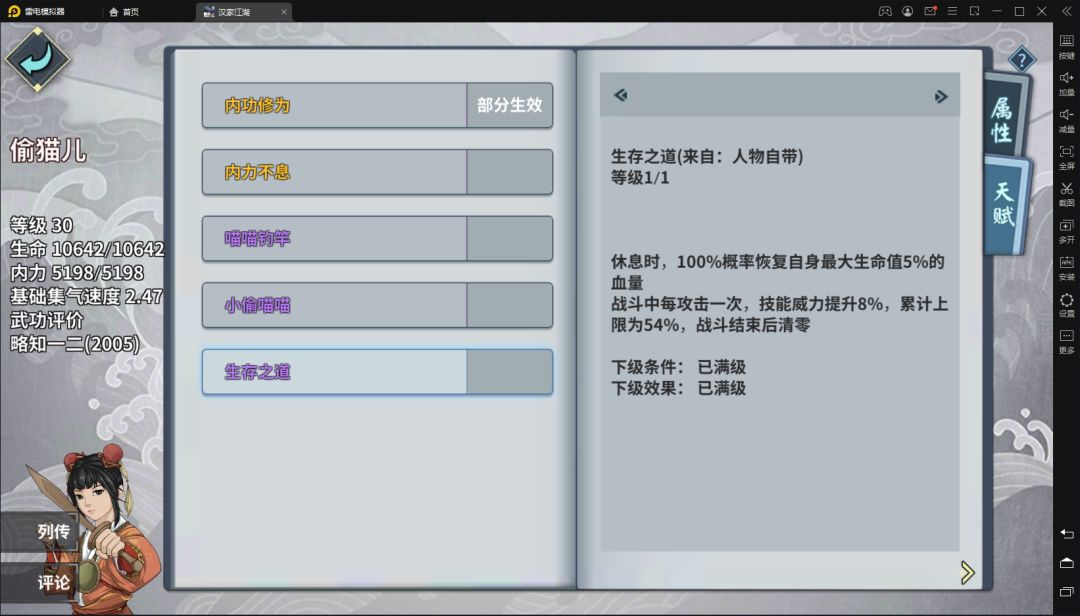This screenshot has width=1080, height=616.
Task: Open multi-instance 多开 icon
Action: (1066, 230)
